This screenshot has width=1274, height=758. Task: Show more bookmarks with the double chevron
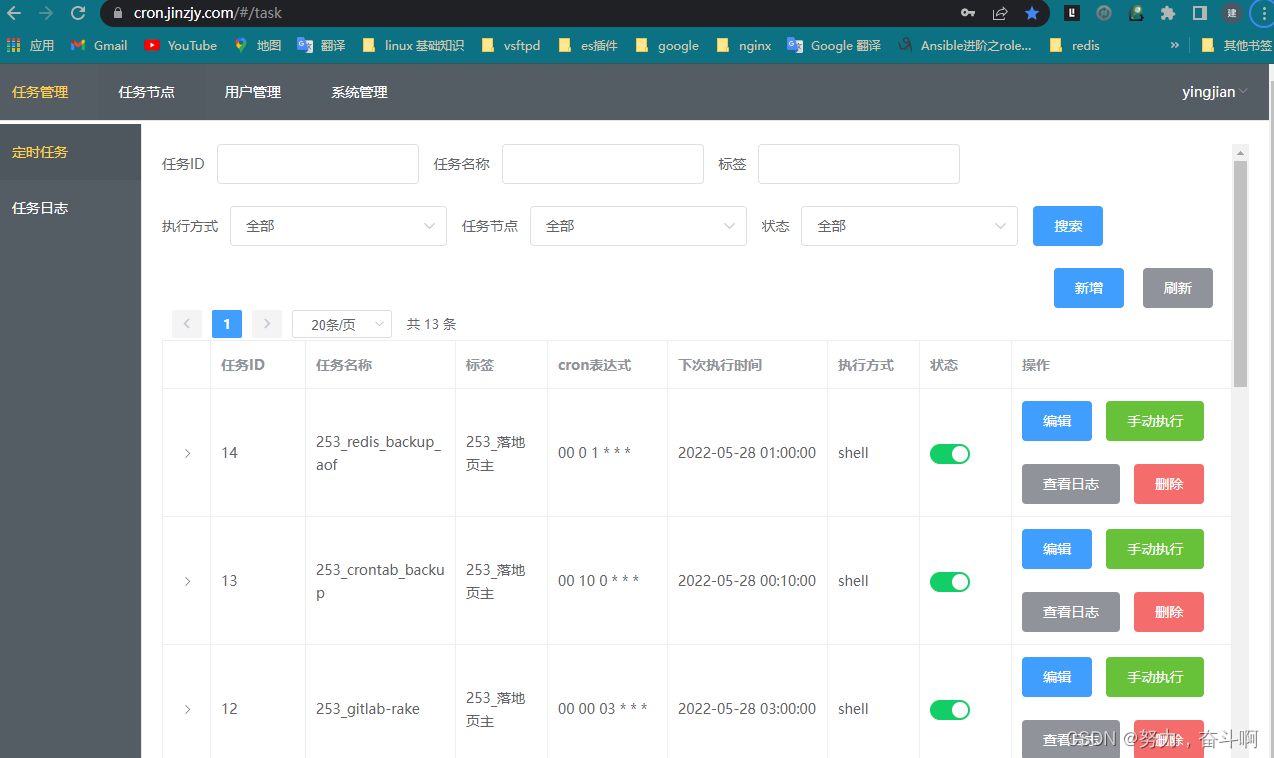(1175, 45)
